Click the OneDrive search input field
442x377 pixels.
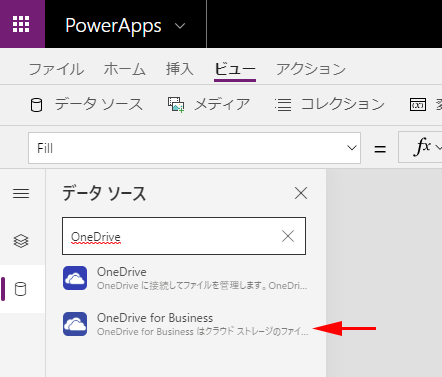click(184, 236)
